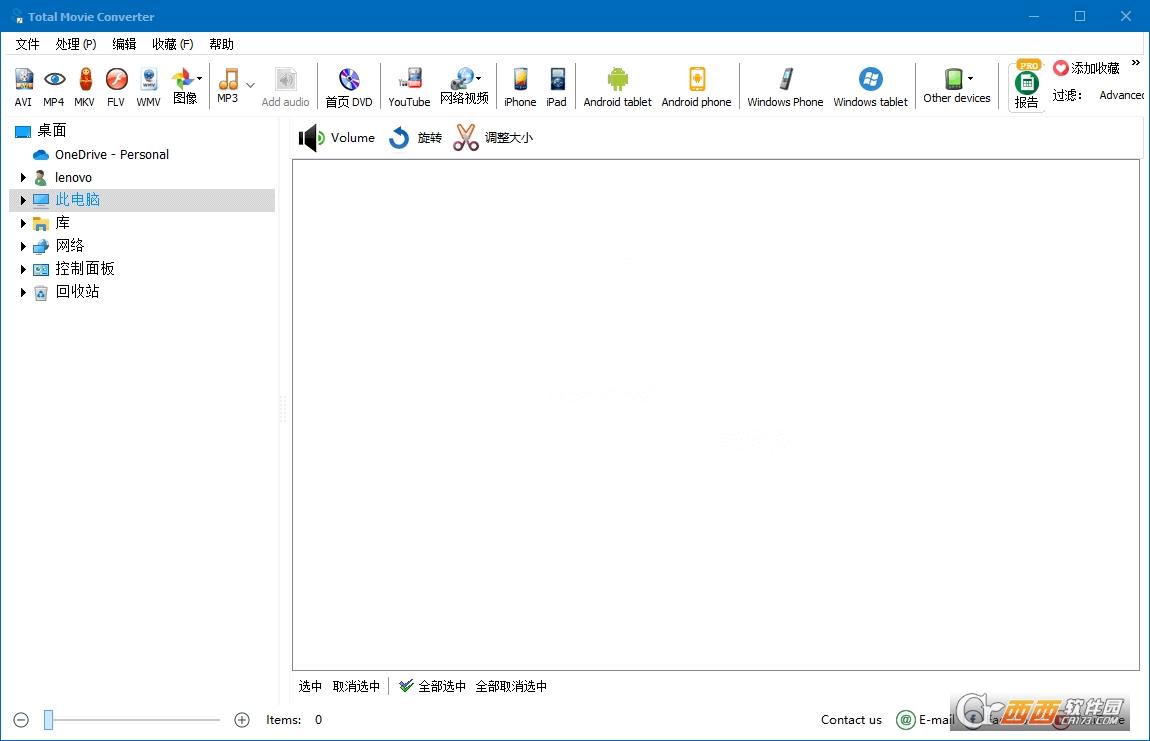Screen dimensions: 1150x741
Task: Expand the 控制面板 node
Action: point(23,269)
